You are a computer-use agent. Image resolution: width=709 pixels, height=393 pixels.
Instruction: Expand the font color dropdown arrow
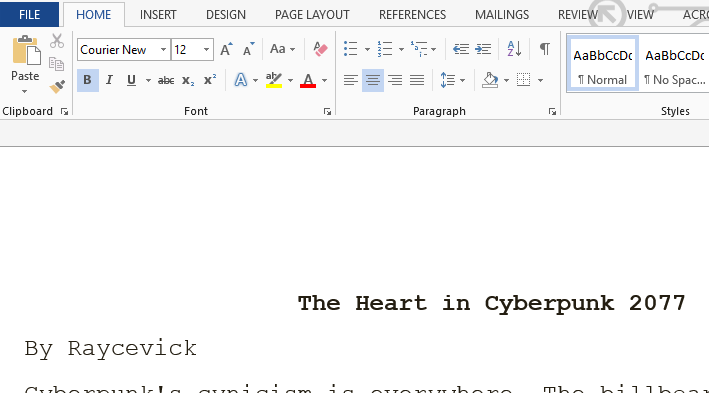[x=324, y=81]
